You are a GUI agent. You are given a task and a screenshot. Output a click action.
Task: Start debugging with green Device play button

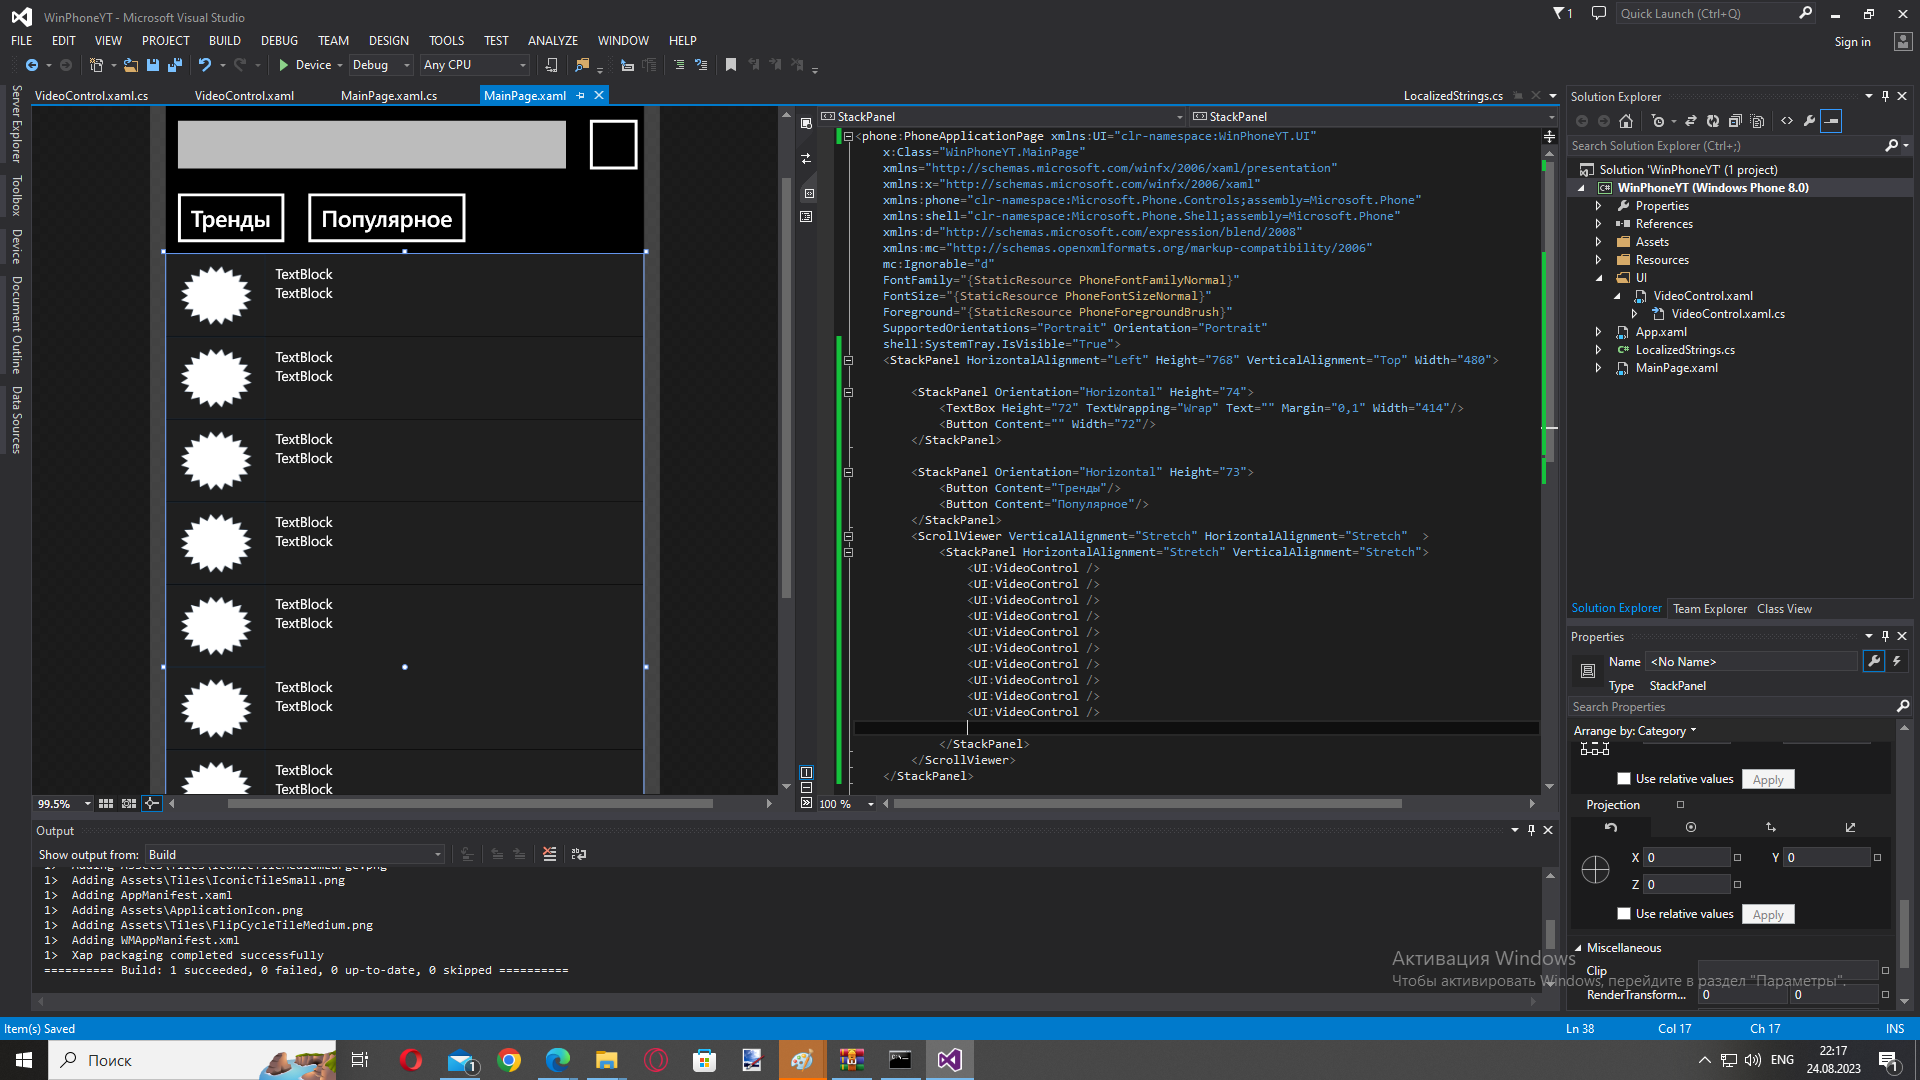pos(305,65)
